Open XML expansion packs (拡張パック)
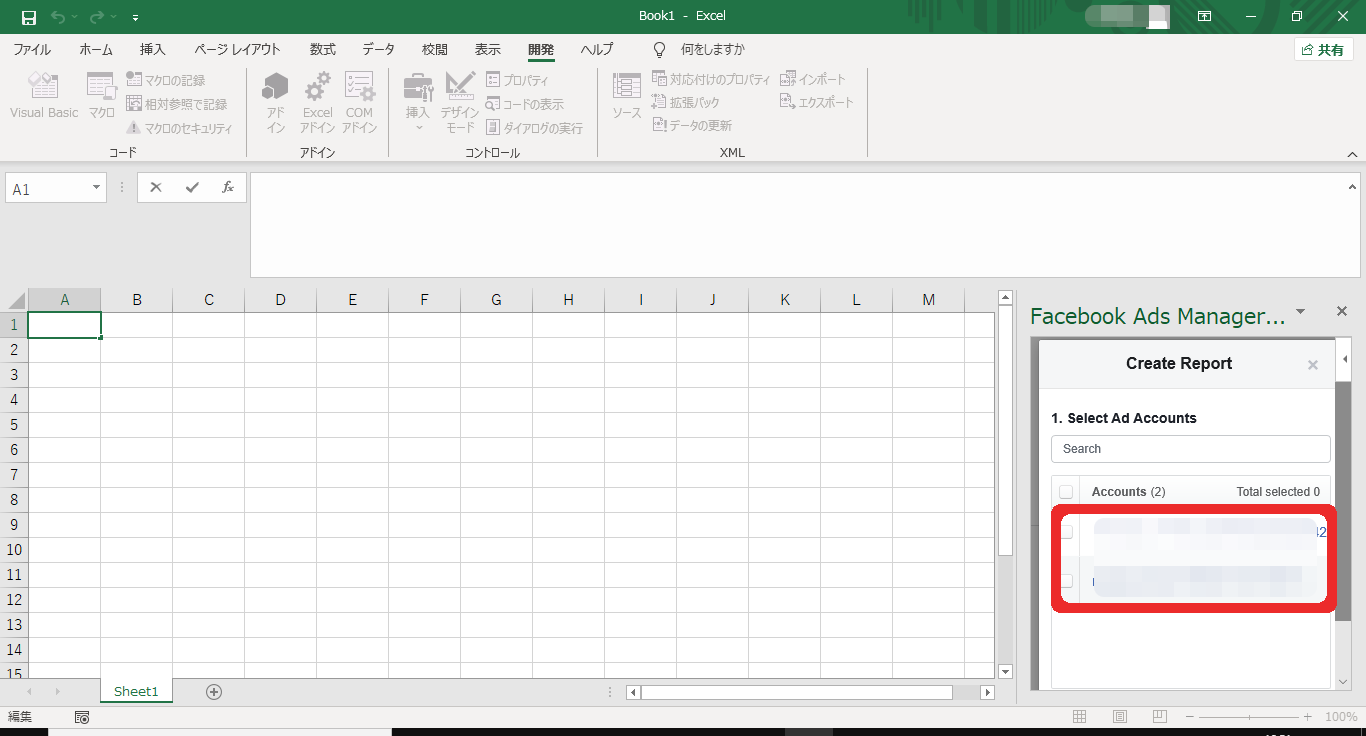 pos(685,102)
